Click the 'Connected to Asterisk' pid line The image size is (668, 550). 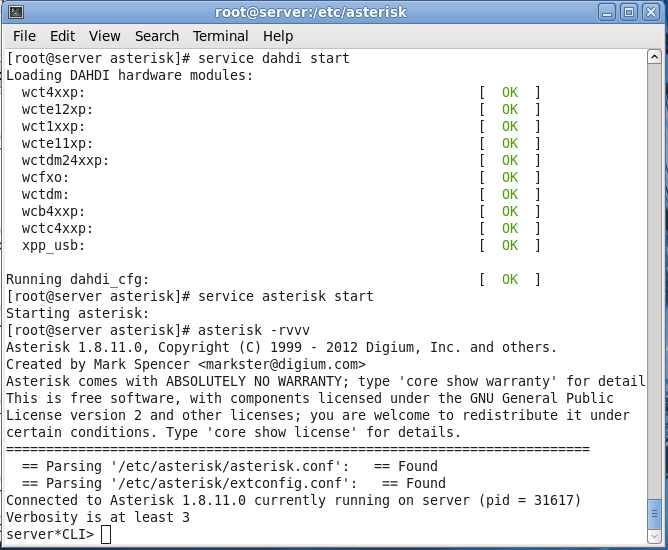tap(294, 500)
